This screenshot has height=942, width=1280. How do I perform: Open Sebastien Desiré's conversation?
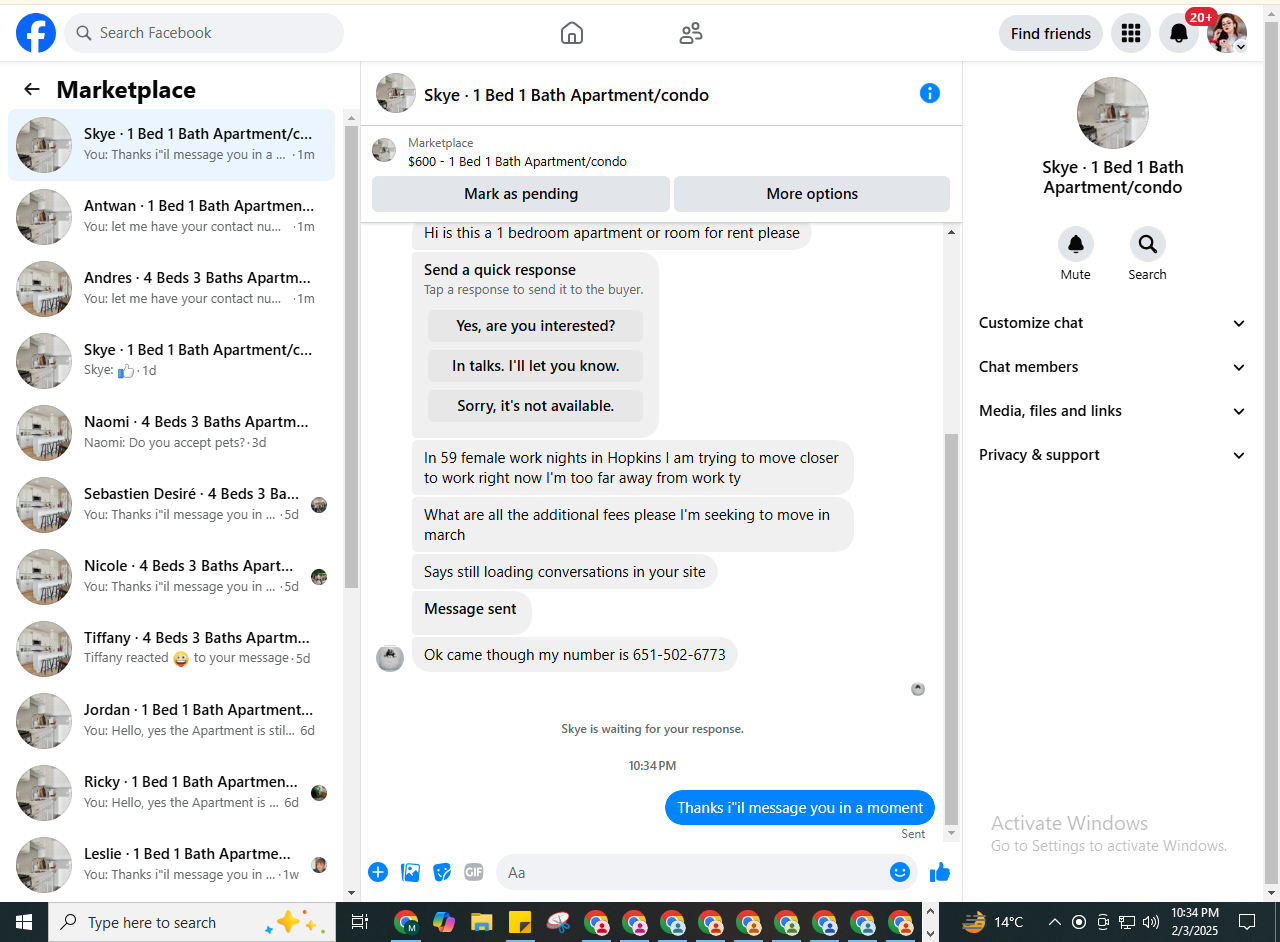171,504
